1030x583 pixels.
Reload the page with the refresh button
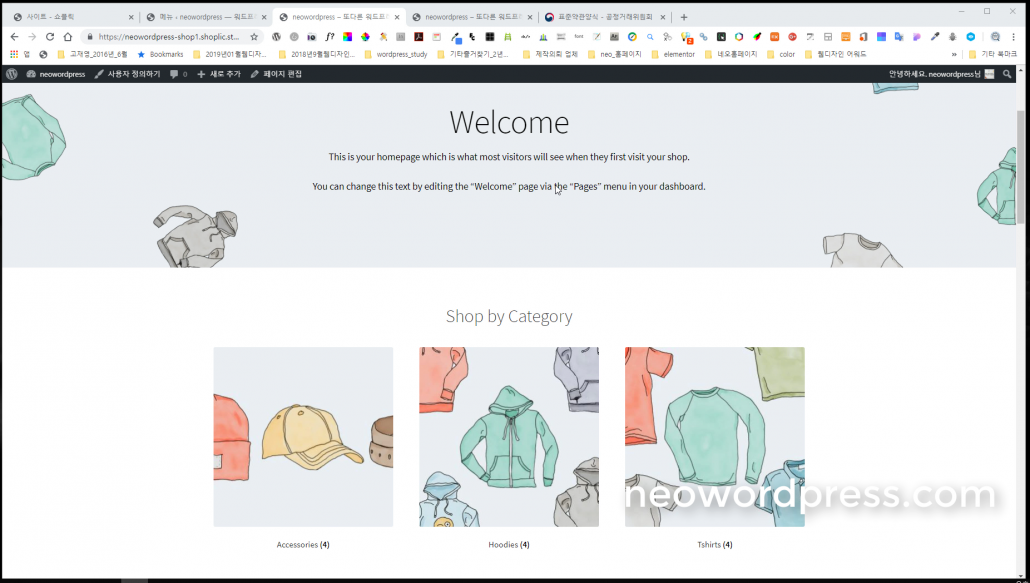pos(50,37)
